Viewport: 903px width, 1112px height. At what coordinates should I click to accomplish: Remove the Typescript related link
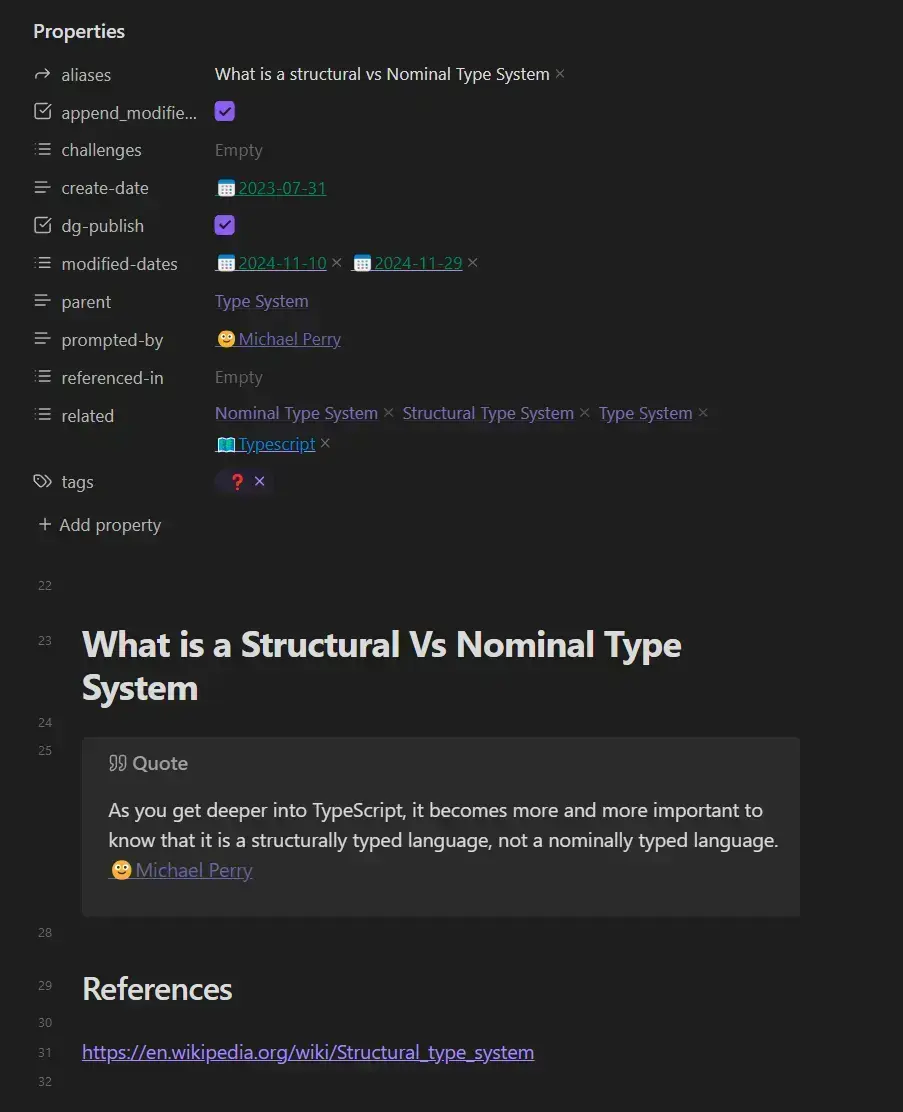(325, 444)
